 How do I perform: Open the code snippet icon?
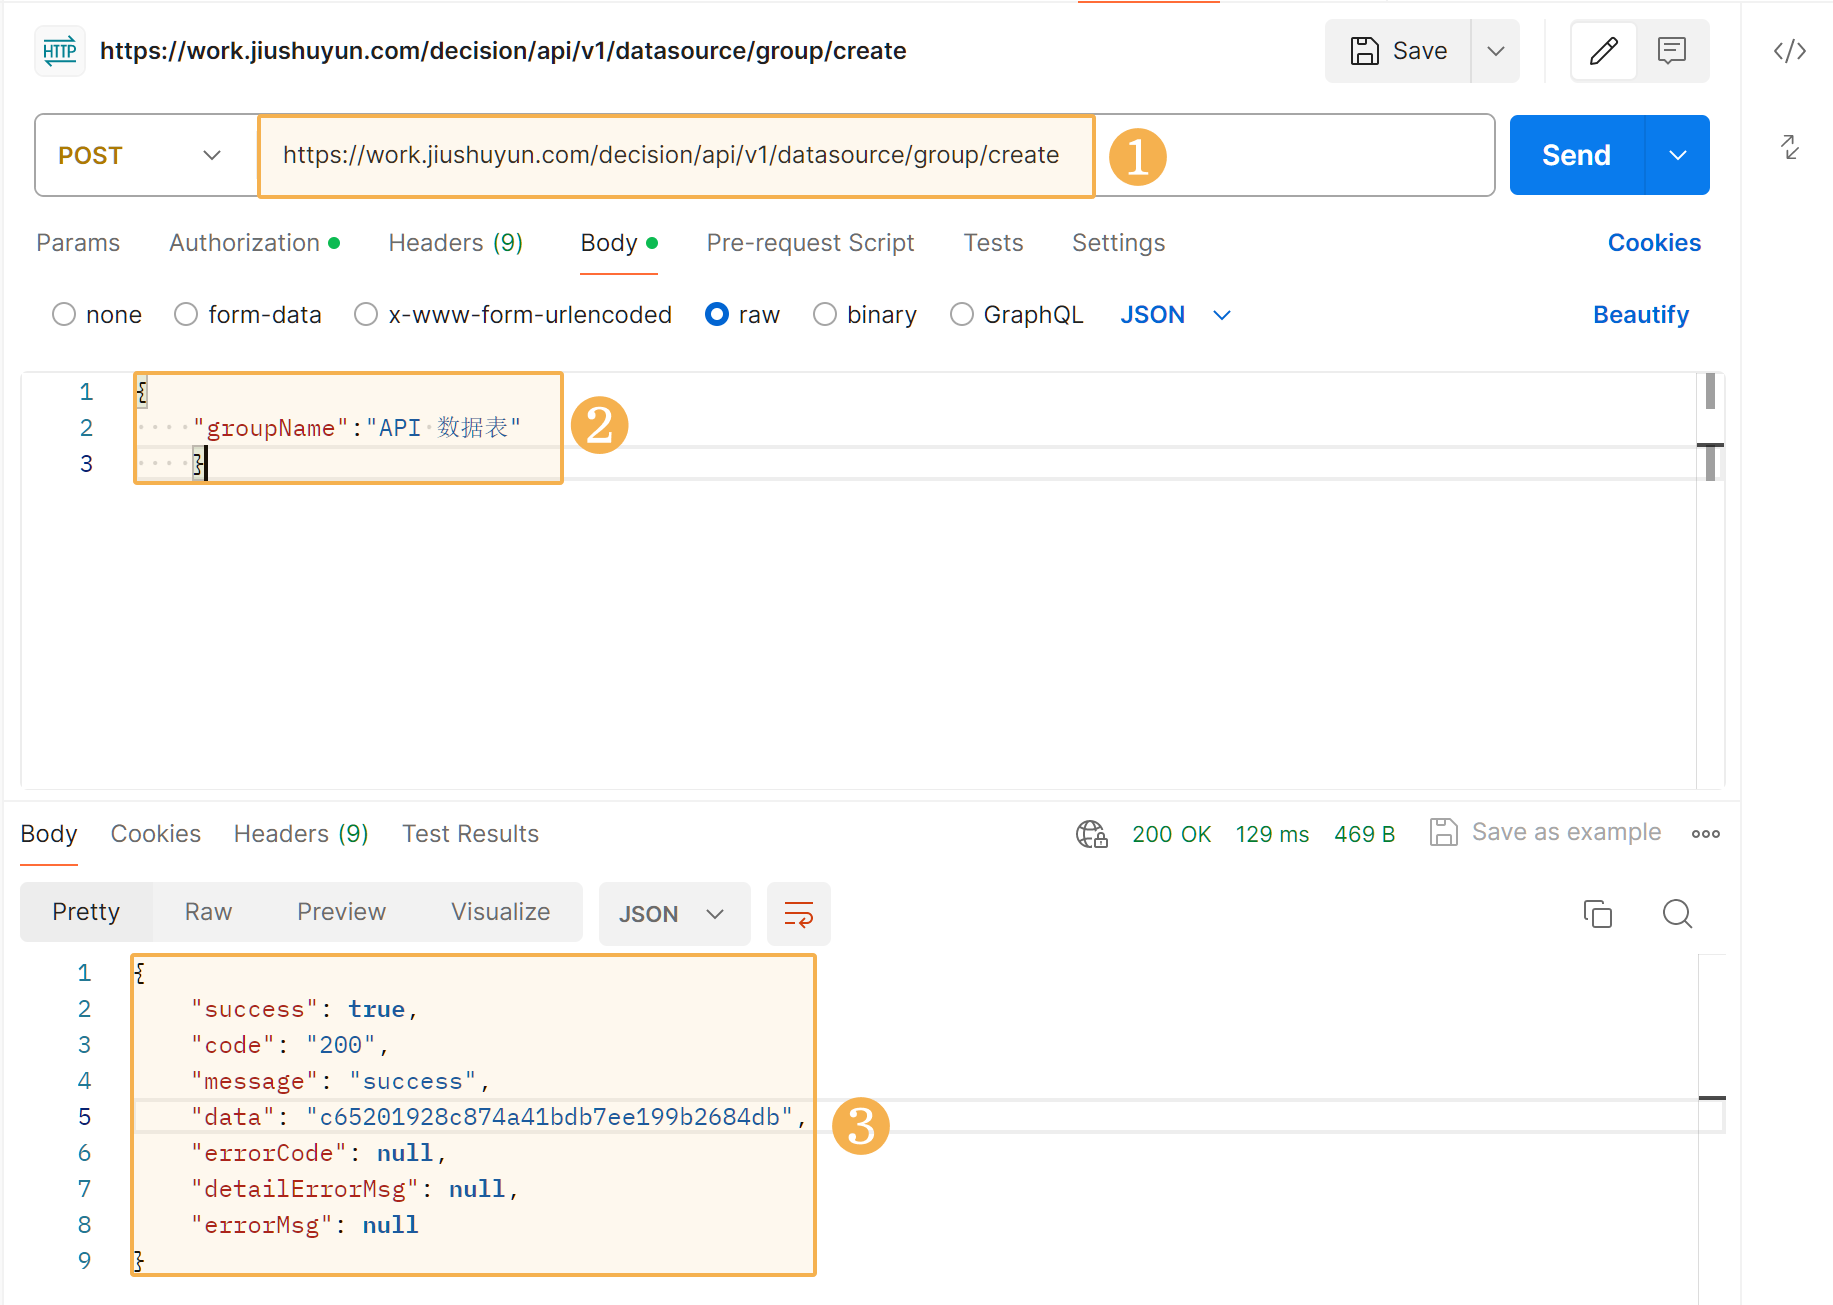tap(1789, 51)
